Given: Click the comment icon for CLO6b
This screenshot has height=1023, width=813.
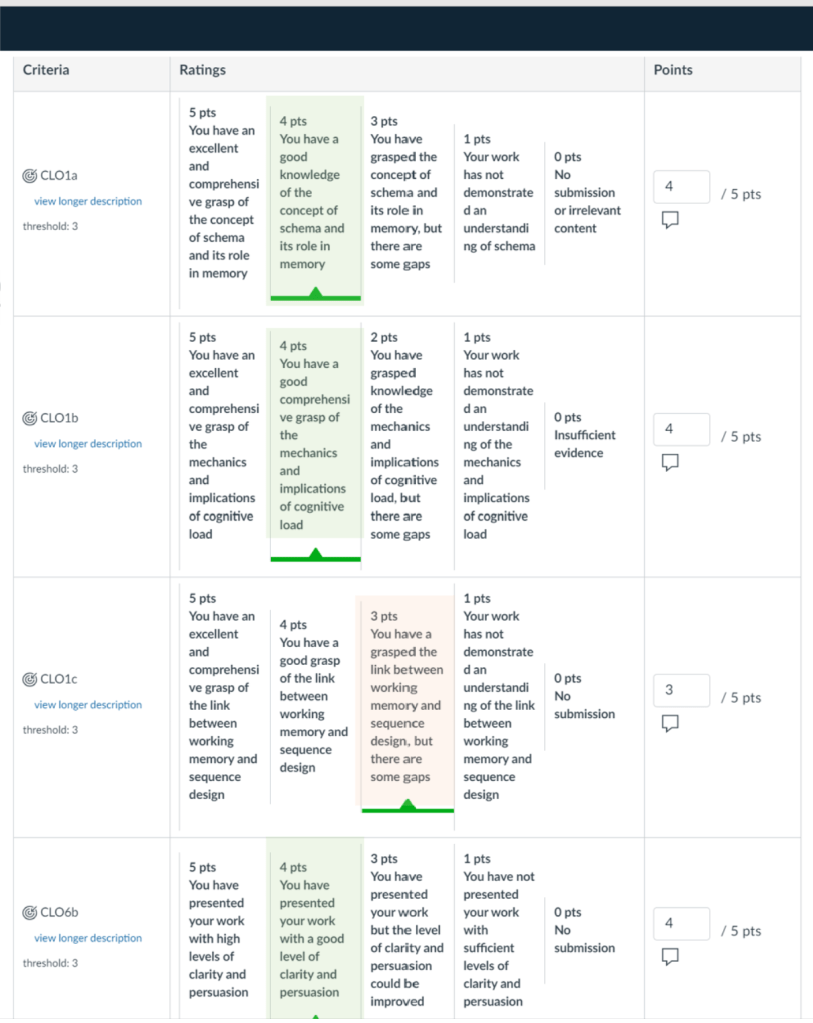Looking at the screenshot, I should coord(670,956).
